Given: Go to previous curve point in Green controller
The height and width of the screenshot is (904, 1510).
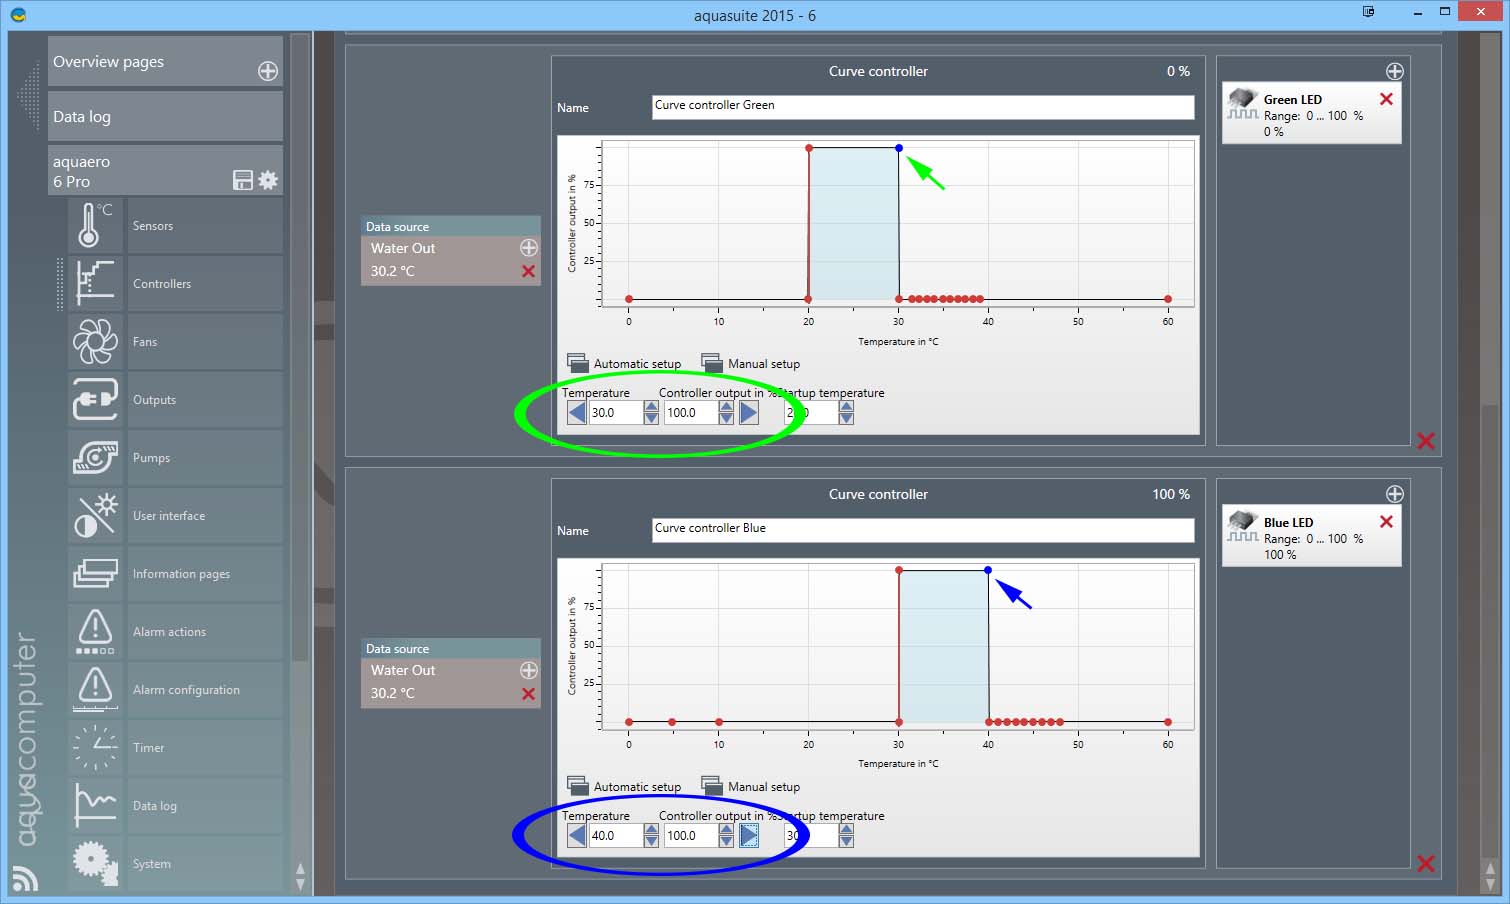Looking at the screenshot, I should click(577, 412).
